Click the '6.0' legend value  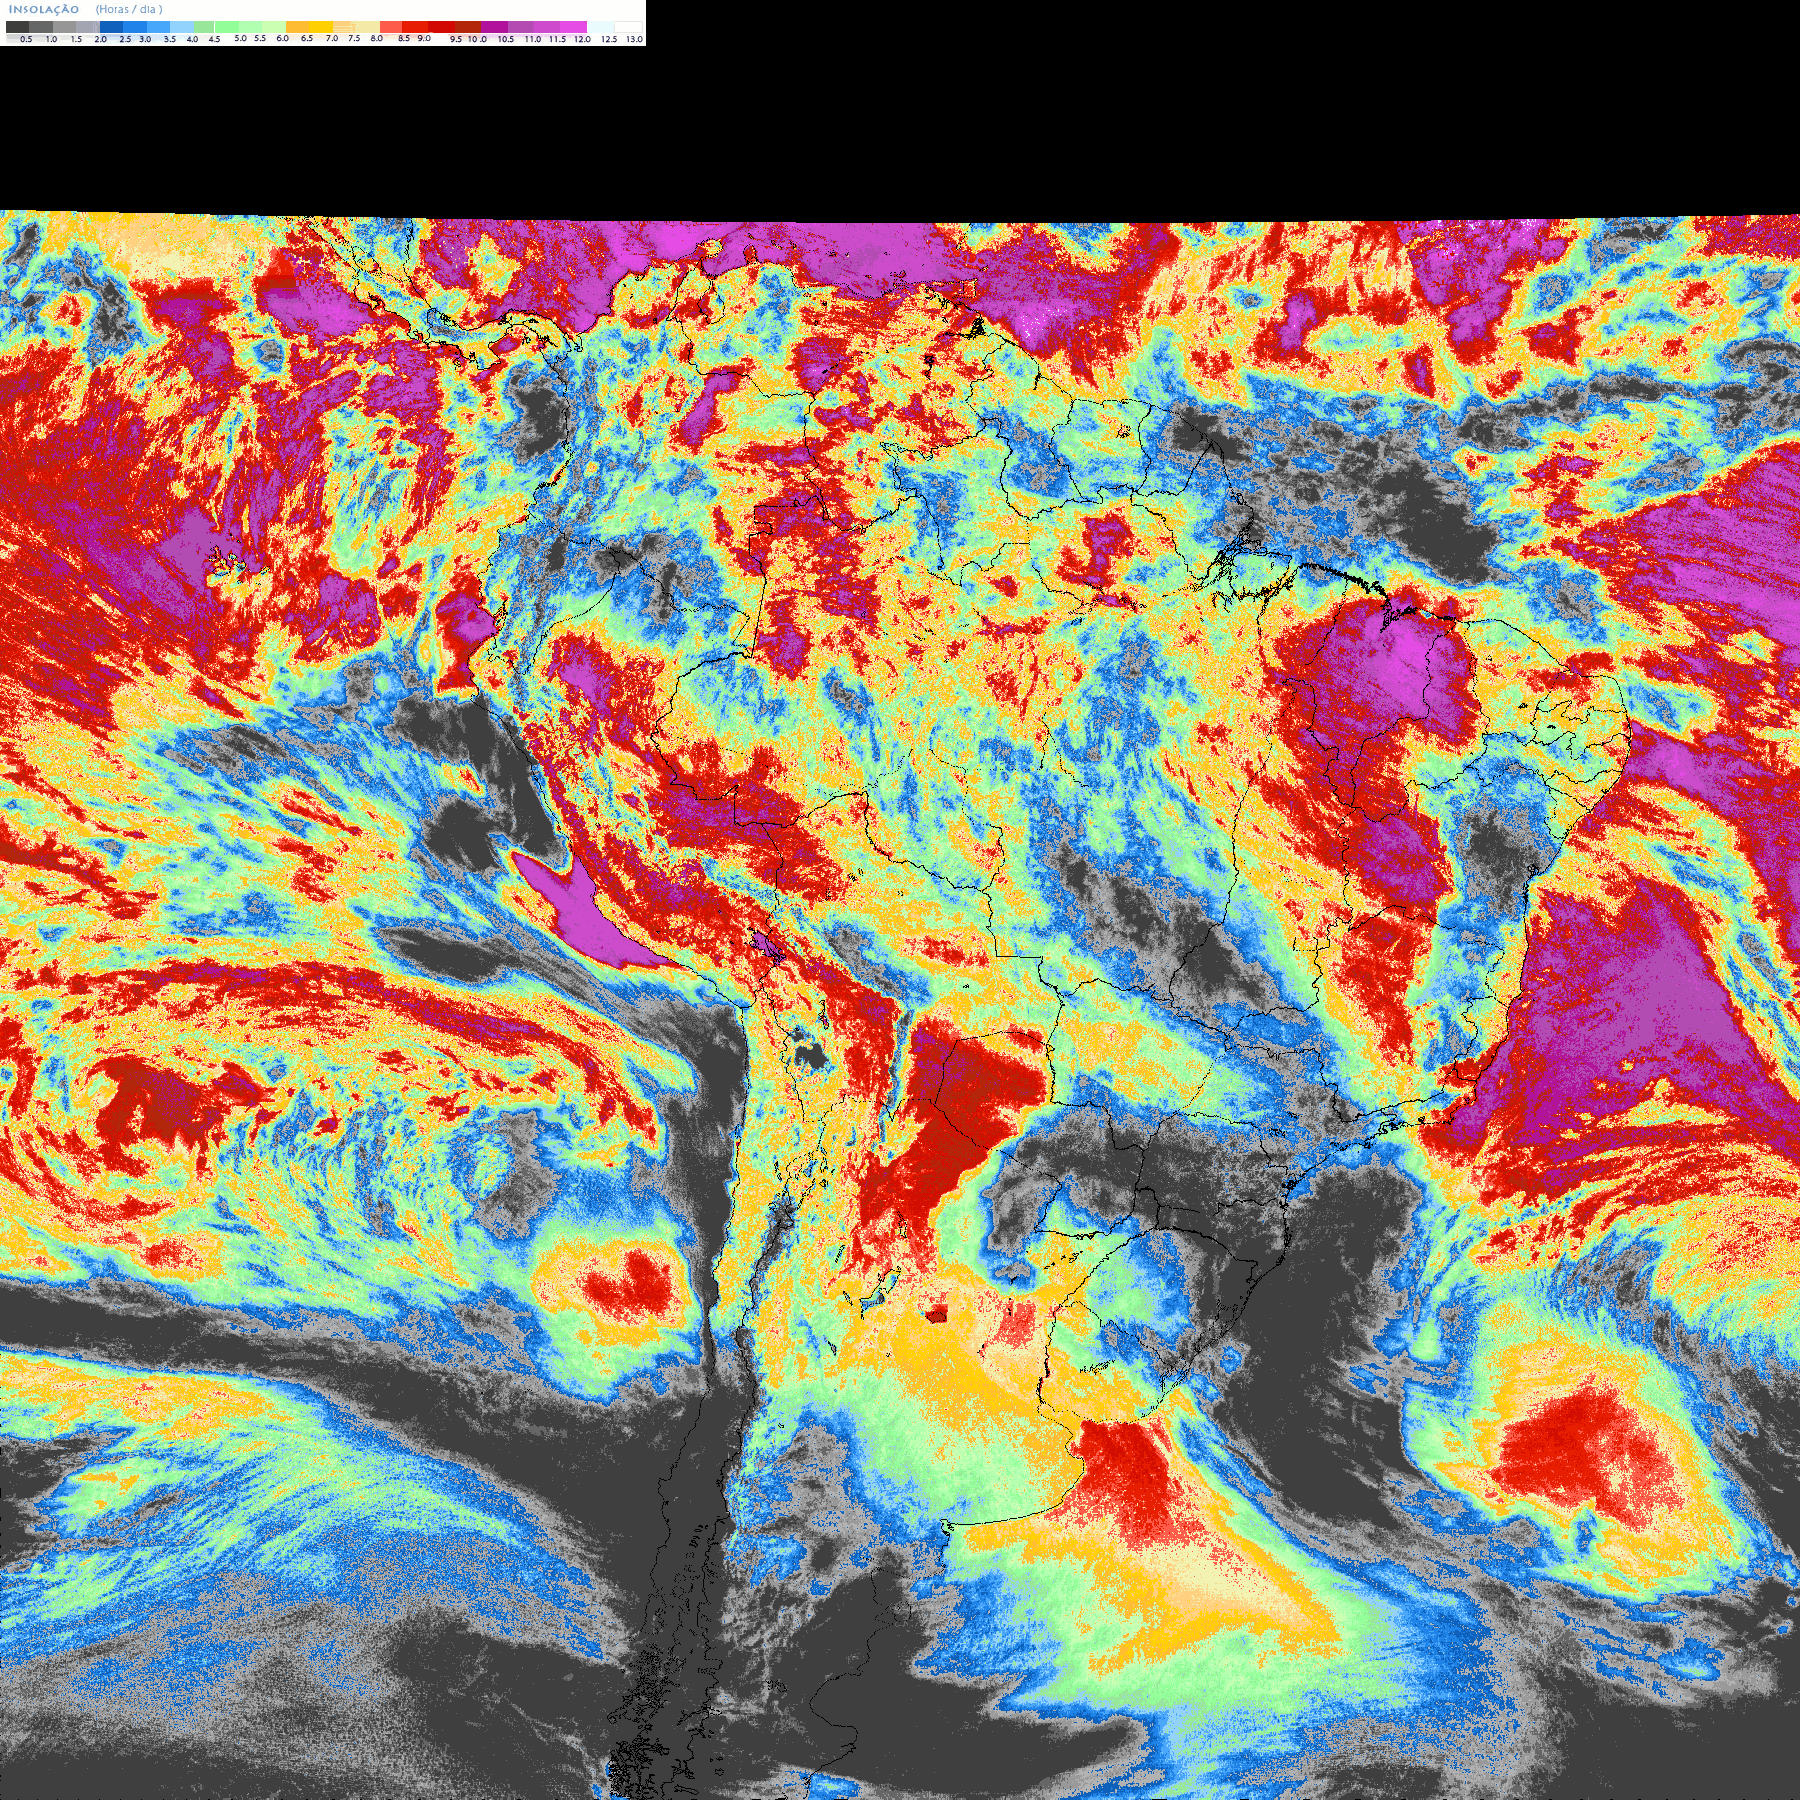click(282, 38)
